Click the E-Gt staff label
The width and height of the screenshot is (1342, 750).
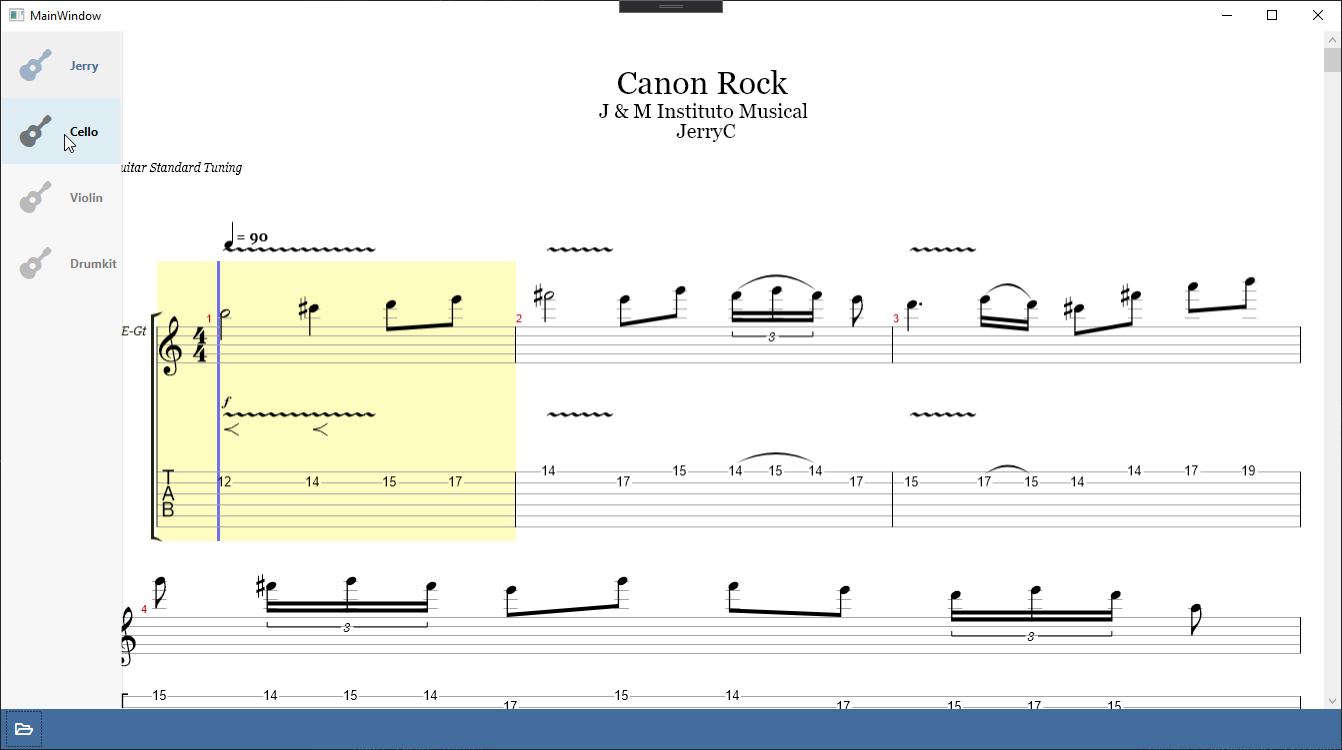[135, 331]
